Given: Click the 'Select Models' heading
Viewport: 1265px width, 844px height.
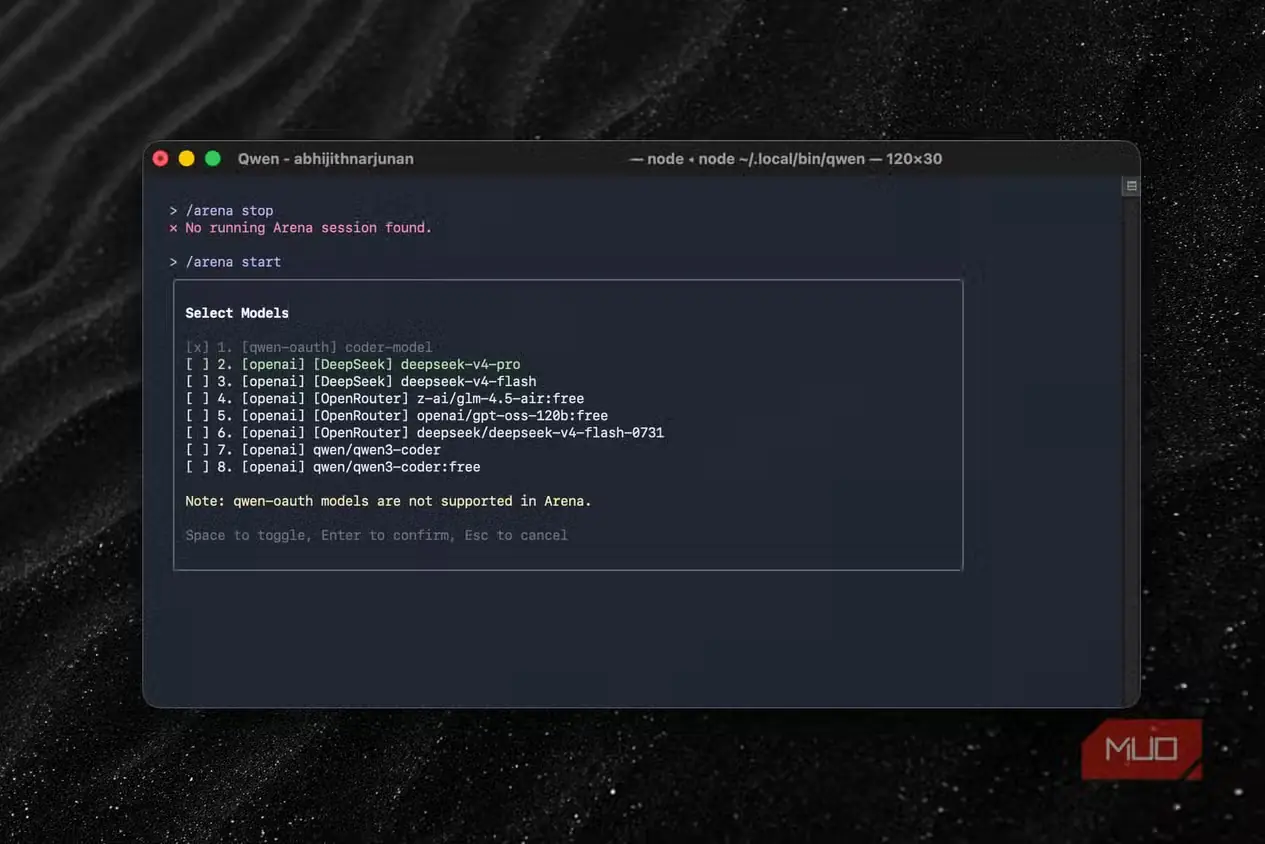Looking at the screenshot, I should 237,313.
